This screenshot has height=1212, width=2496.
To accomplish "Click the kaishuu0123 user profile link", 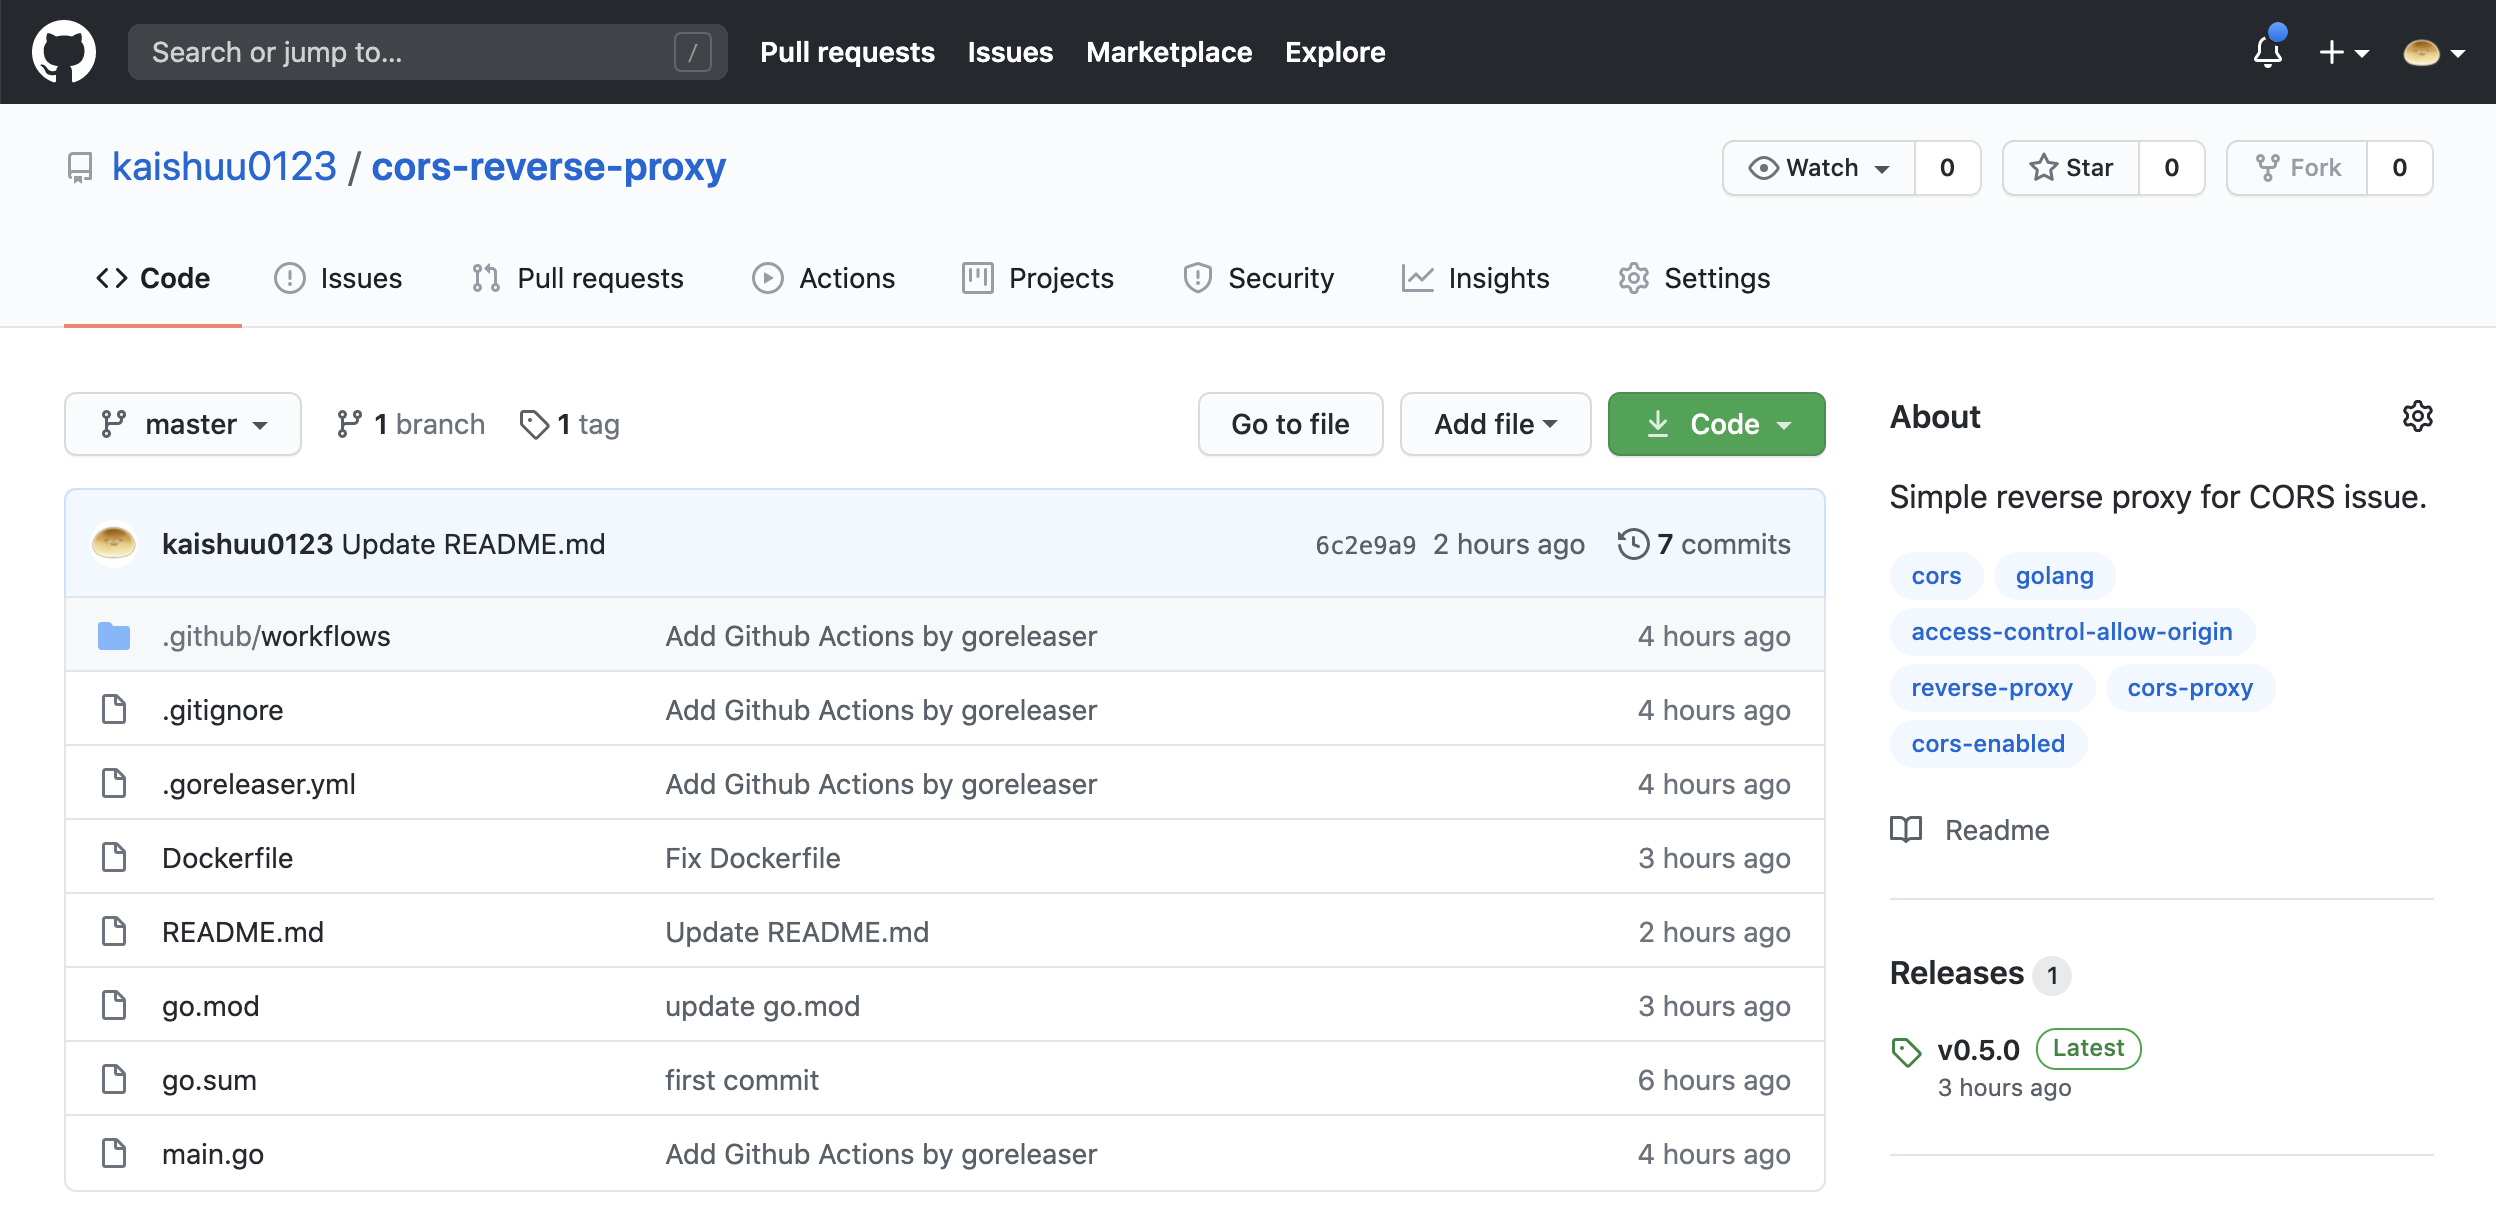I will pos(224,166).
